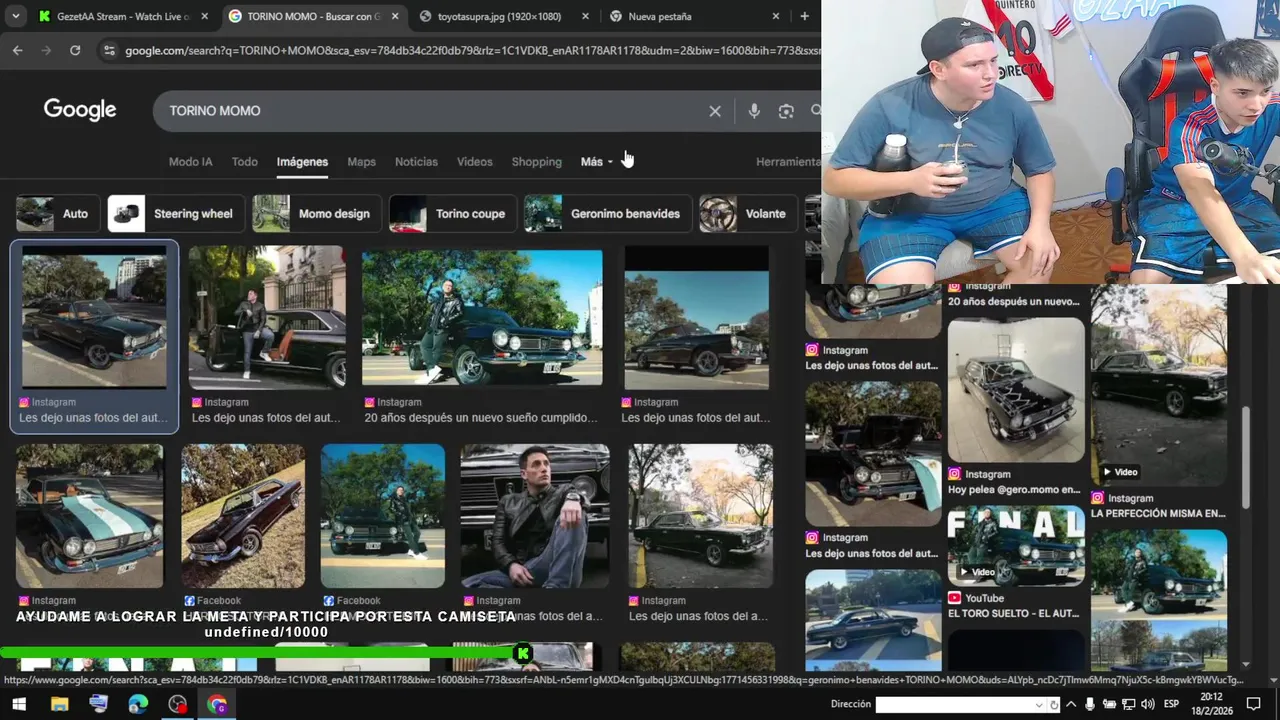Viewport: 1280px width, 720px height.
Task: Open the volume speaker tray icon
Action: tap(1147, 704)
